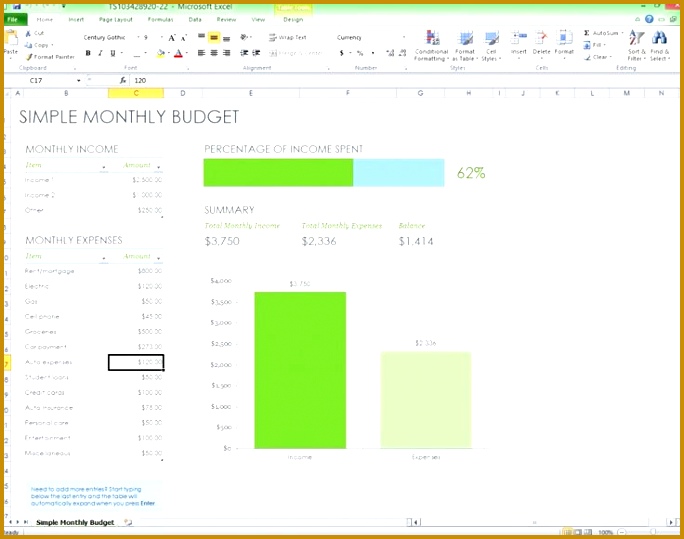
Task: Open the Name Box dropdown next to C17
Action: pyautogui.click(x=79, y=81)
